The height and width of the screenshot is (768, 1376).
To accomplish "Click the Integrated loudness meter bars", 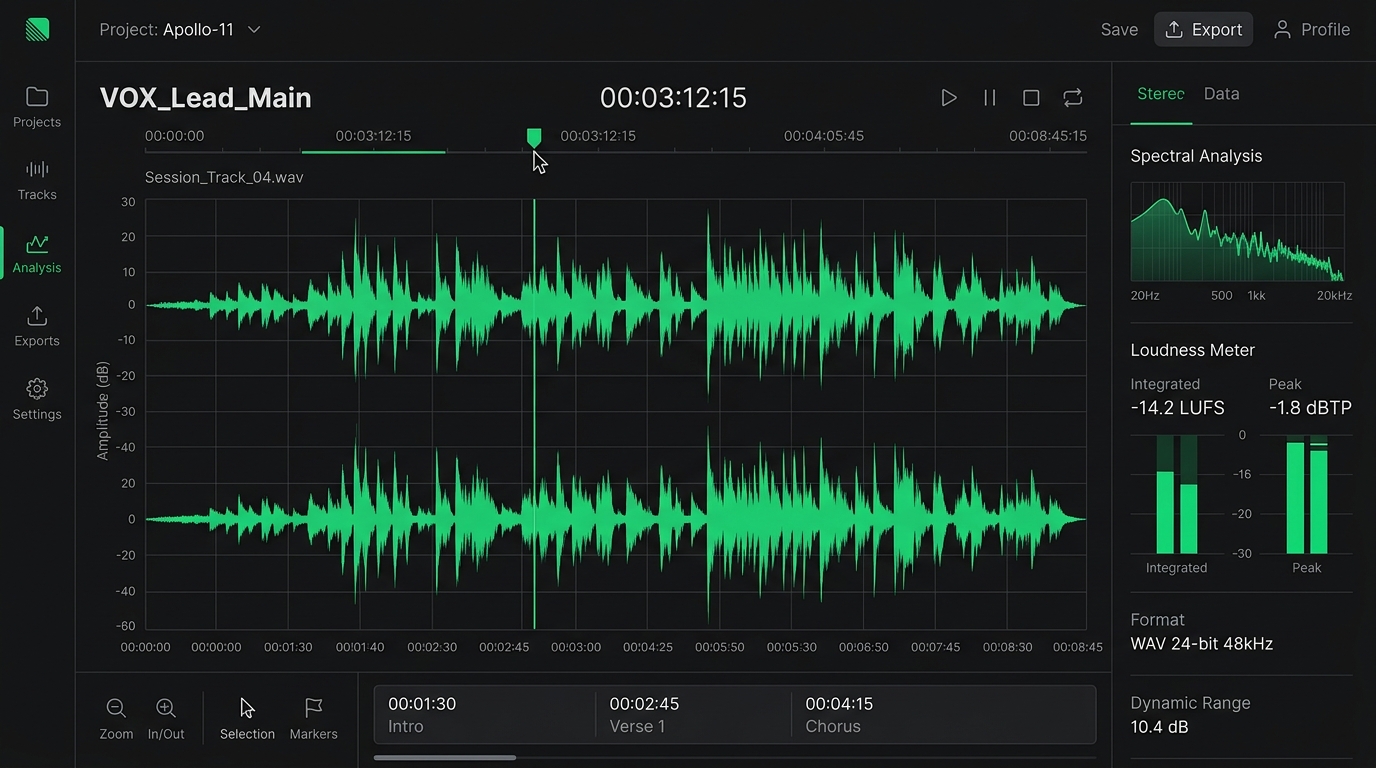I will (1177, 494).
